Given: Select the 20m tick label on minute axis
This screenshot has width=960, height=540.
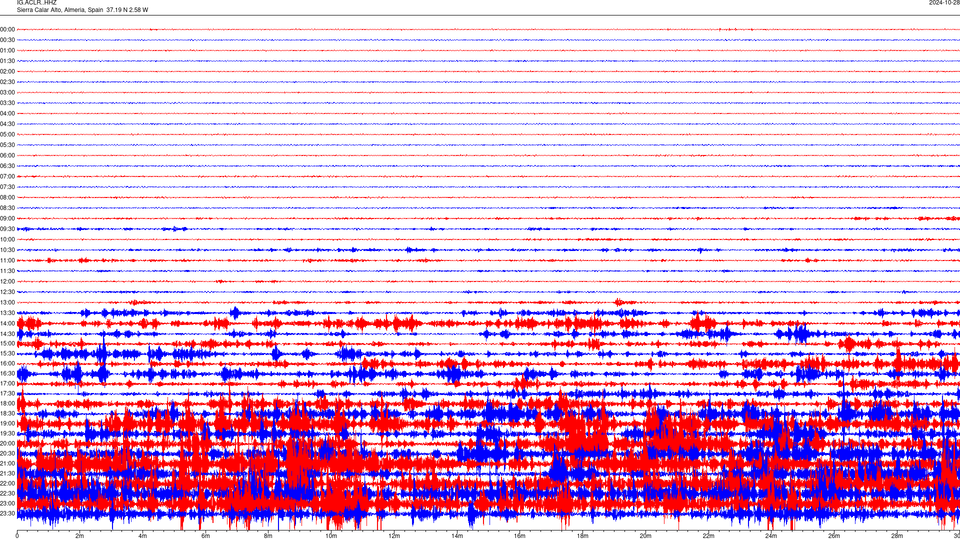Looking at the screenshot, I should coord(646,536).
